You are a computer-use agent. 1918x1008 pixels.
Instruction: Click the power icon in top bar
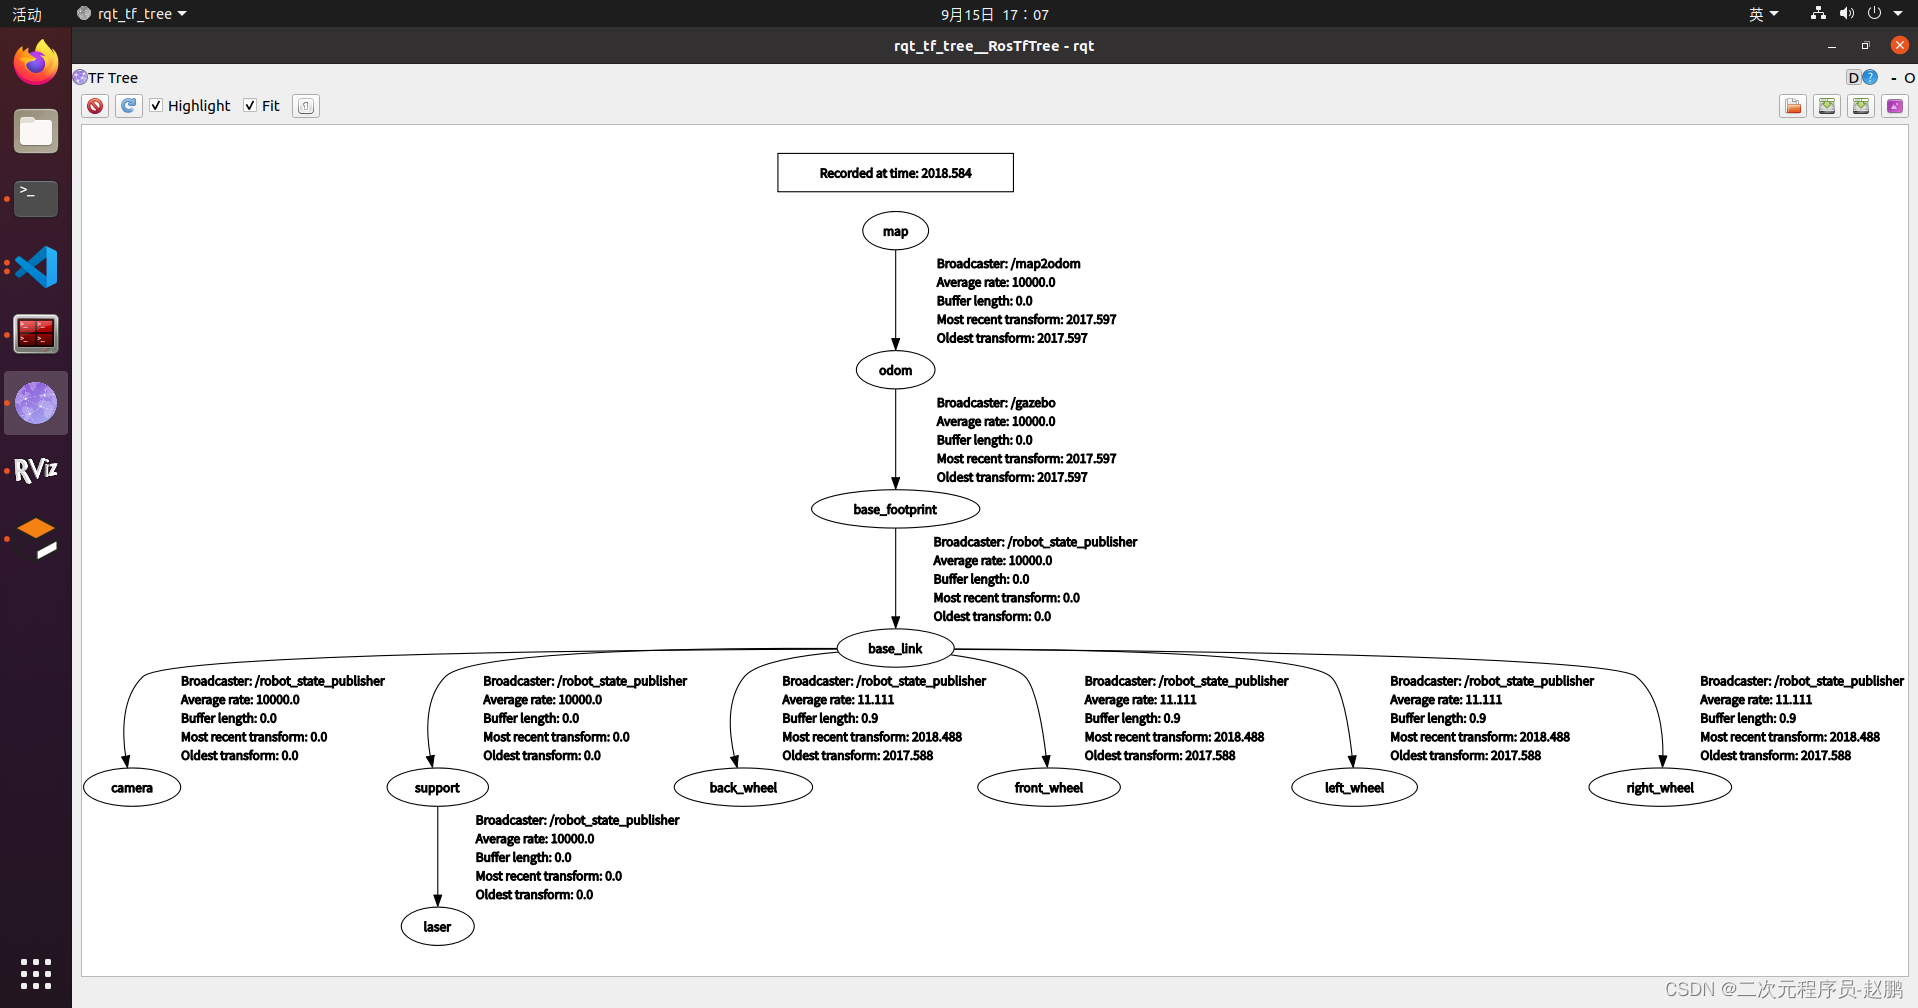click(x=1874, y=13)
